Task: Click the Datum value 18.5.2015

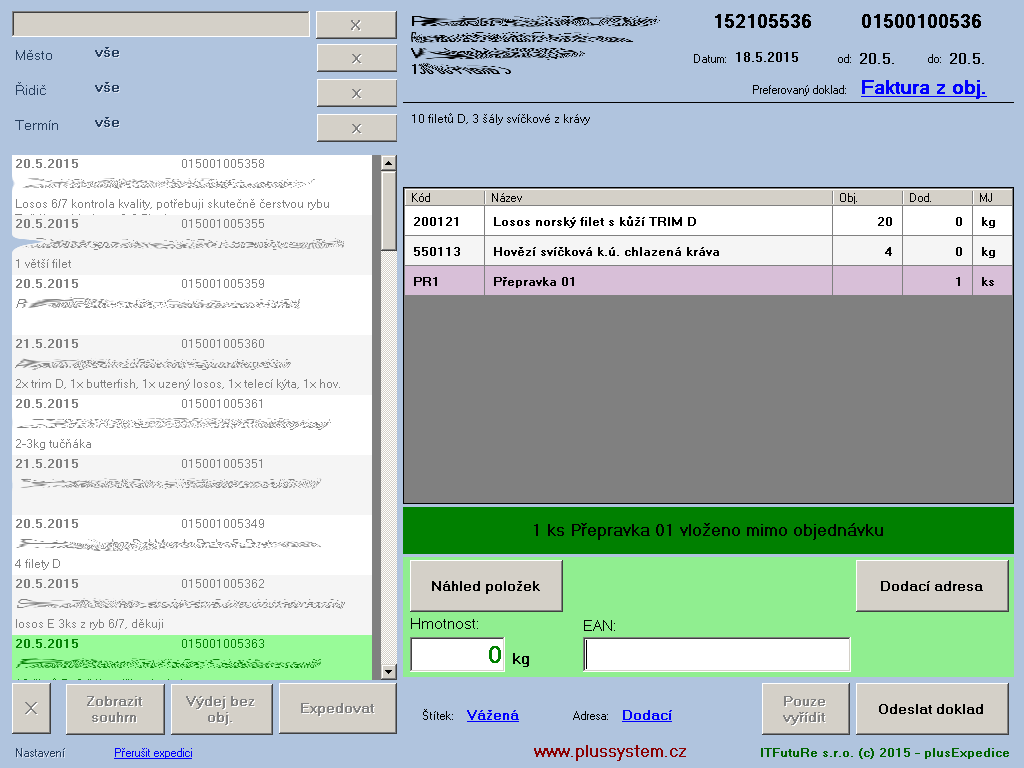Action: pyautogui.click(x=767, y=57)
